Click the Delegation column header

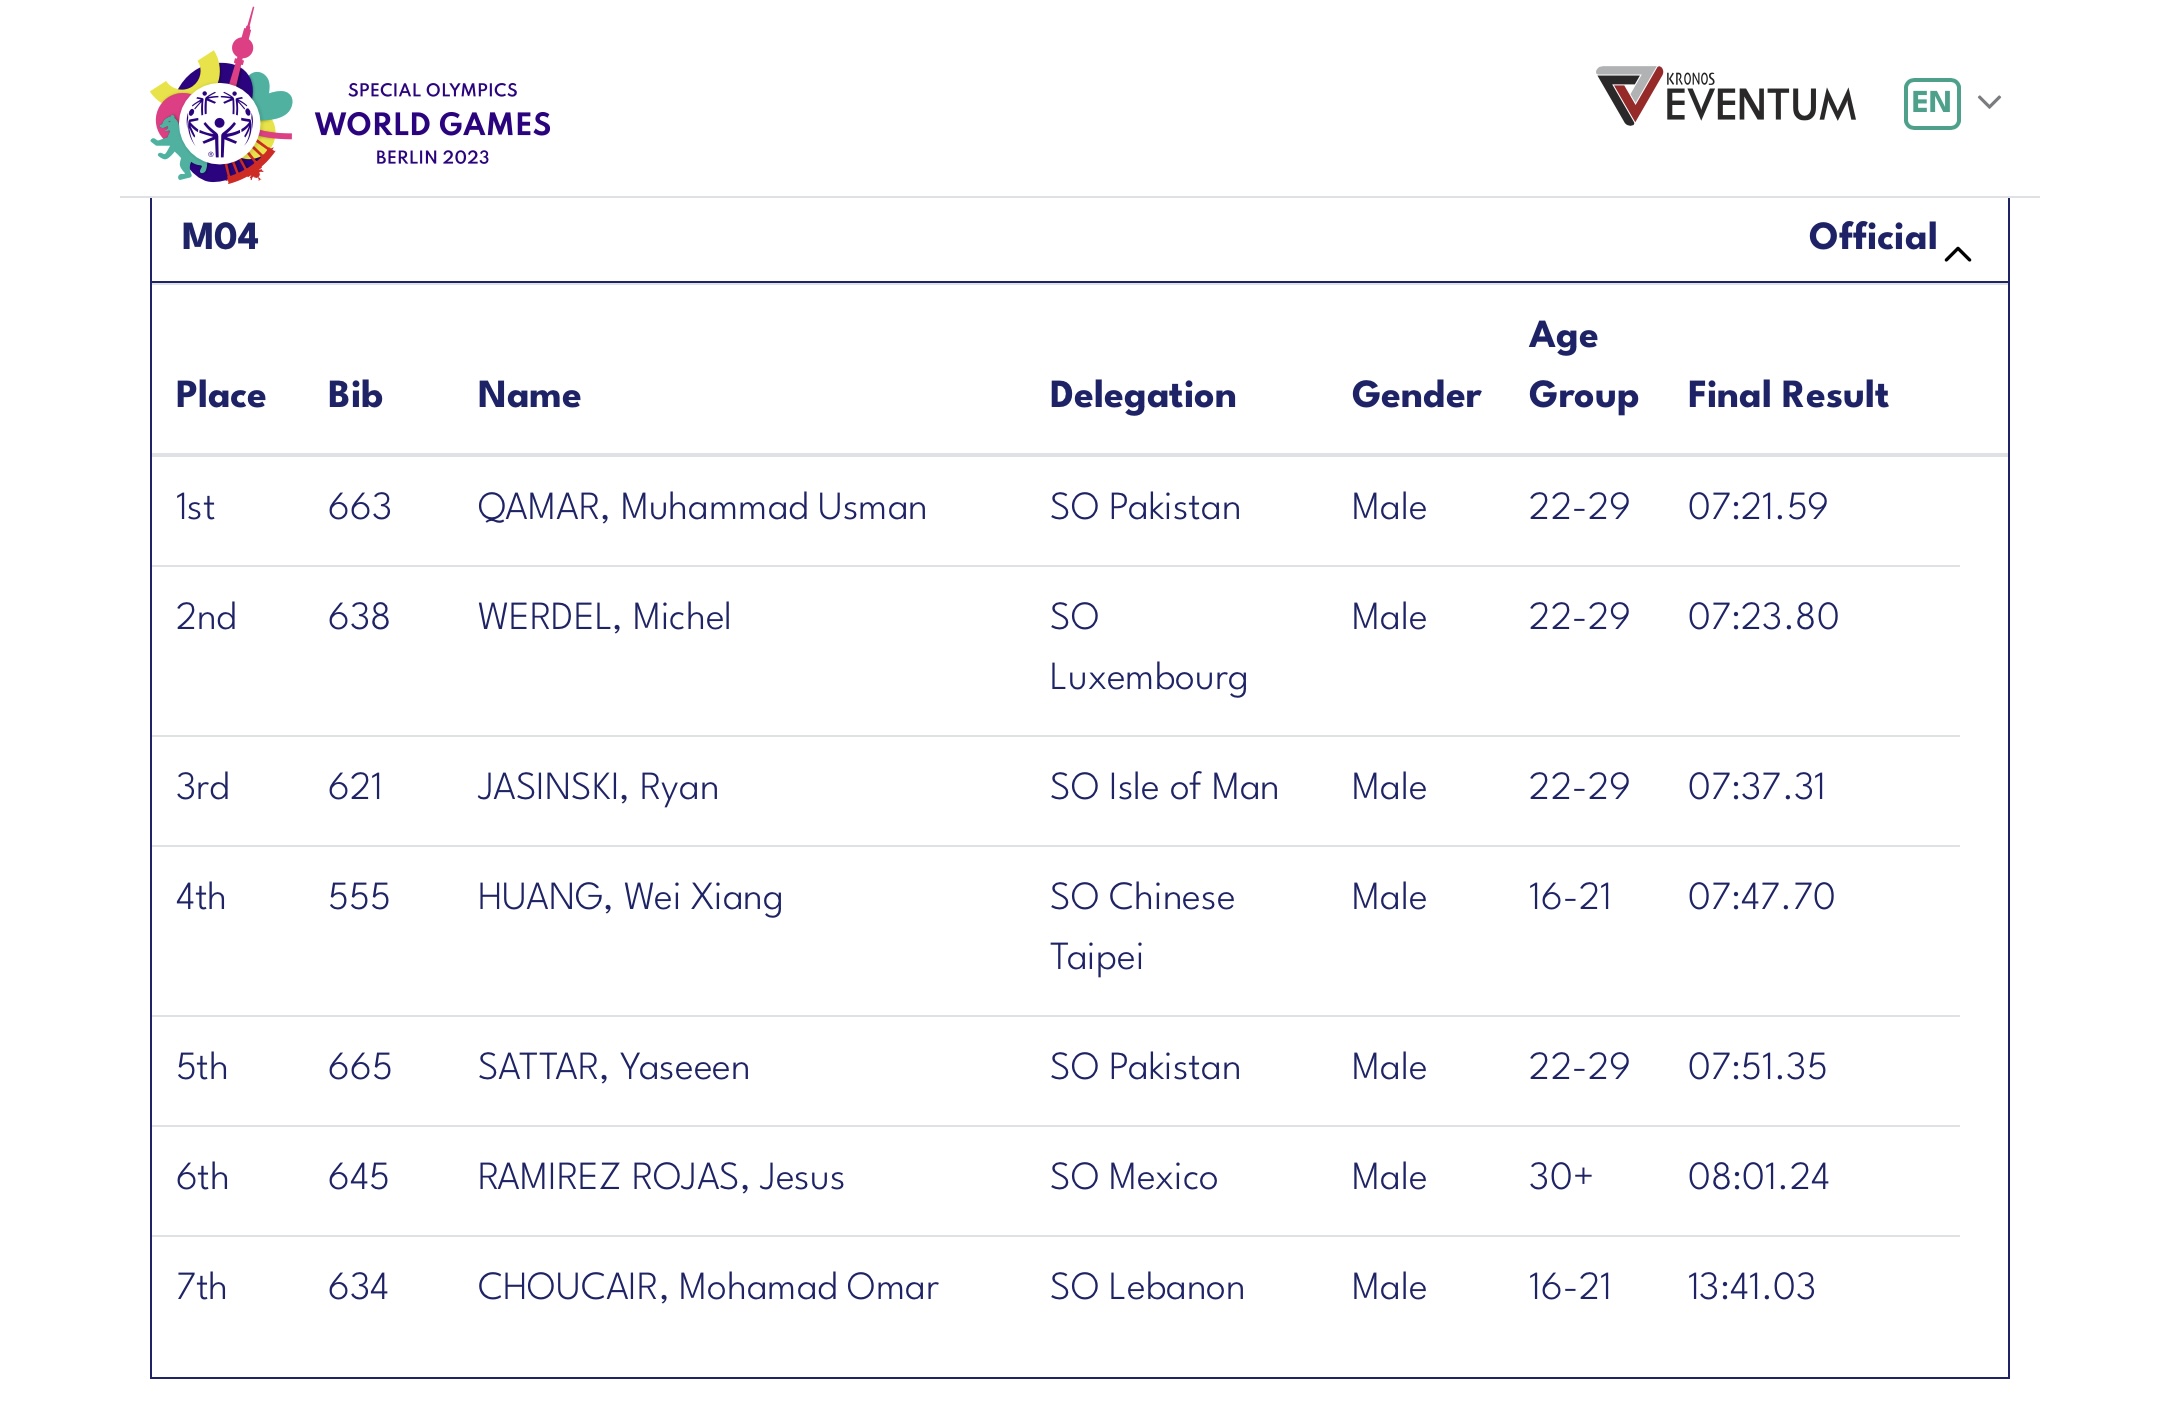point(1143,395)
